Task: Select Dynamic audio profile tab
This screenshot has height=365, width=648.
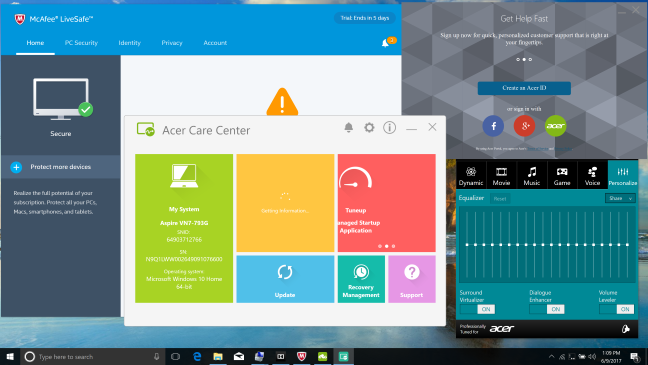Action: point(471,175)
